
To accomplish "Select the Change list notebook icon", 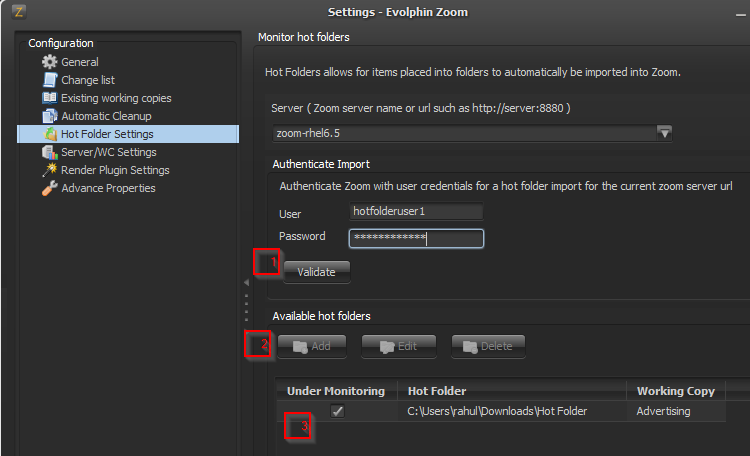I will (50, 80).
